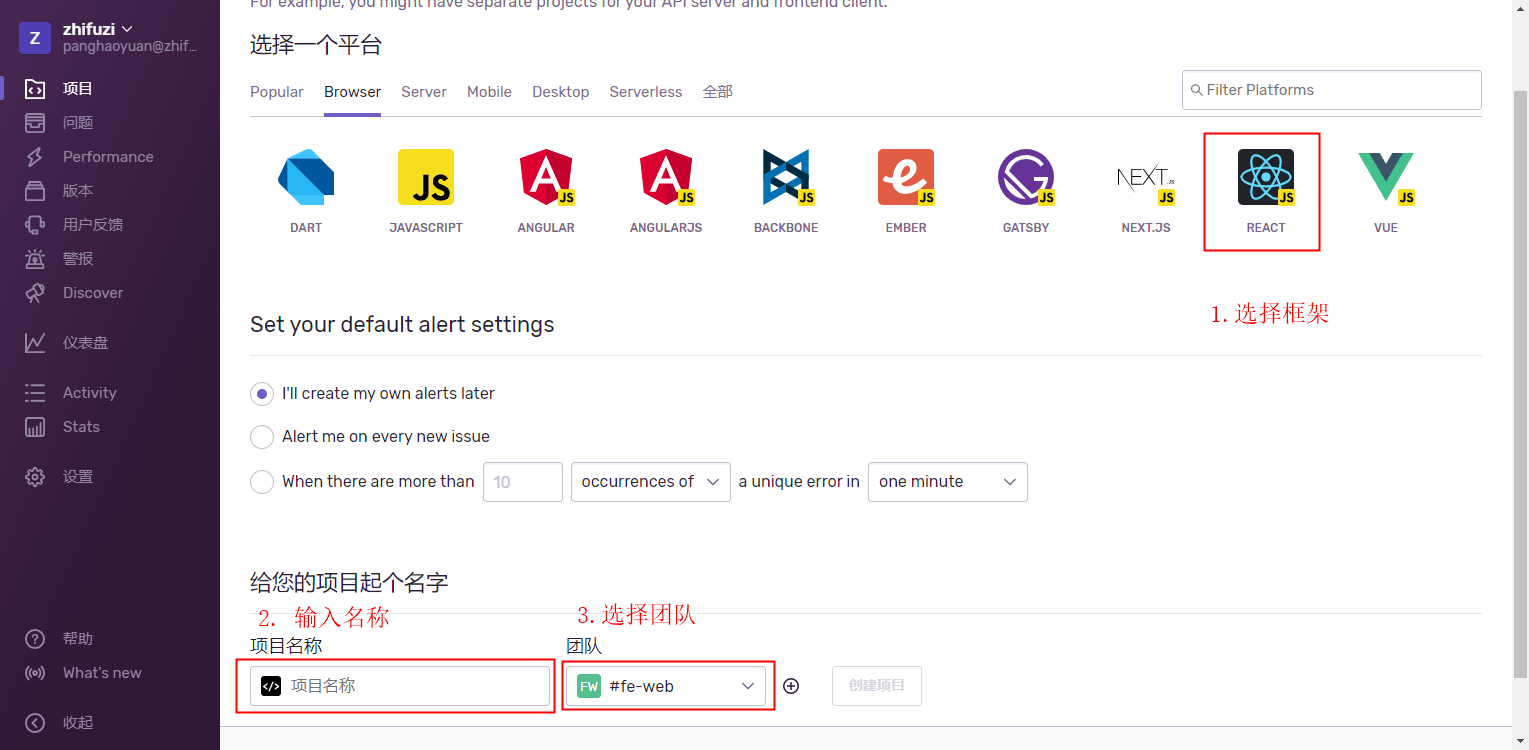Switch to the Popular tab

coord(277,92)
